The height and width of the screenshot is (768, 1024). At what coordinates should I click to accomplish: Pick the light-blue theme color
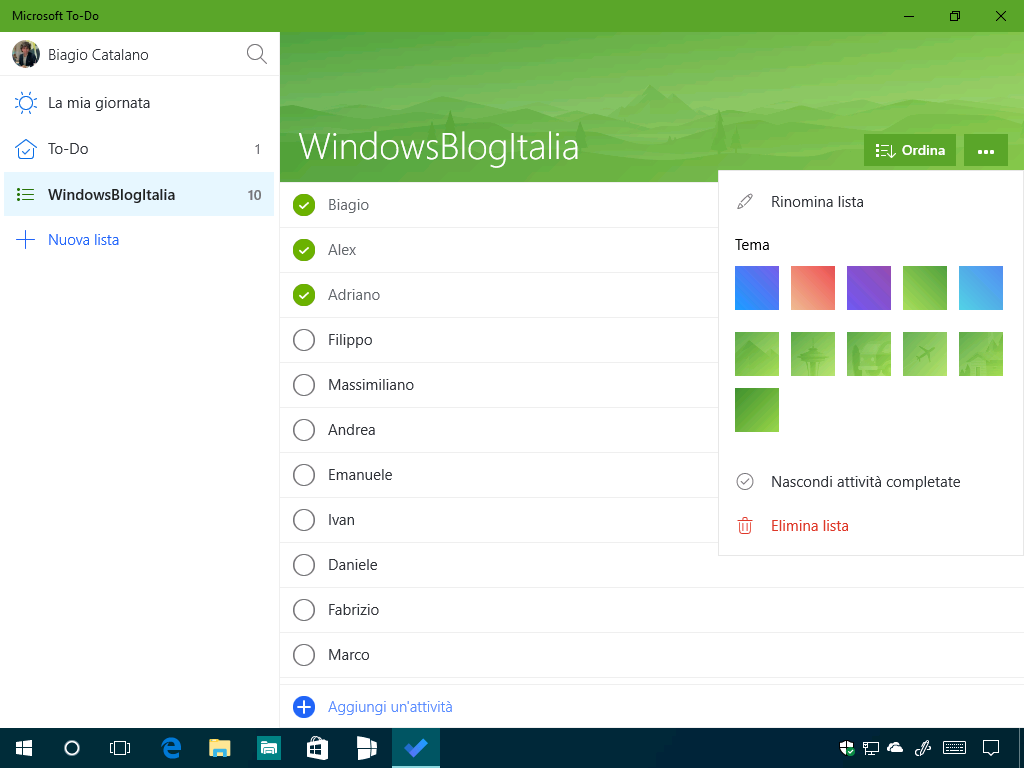pos(981,288)
